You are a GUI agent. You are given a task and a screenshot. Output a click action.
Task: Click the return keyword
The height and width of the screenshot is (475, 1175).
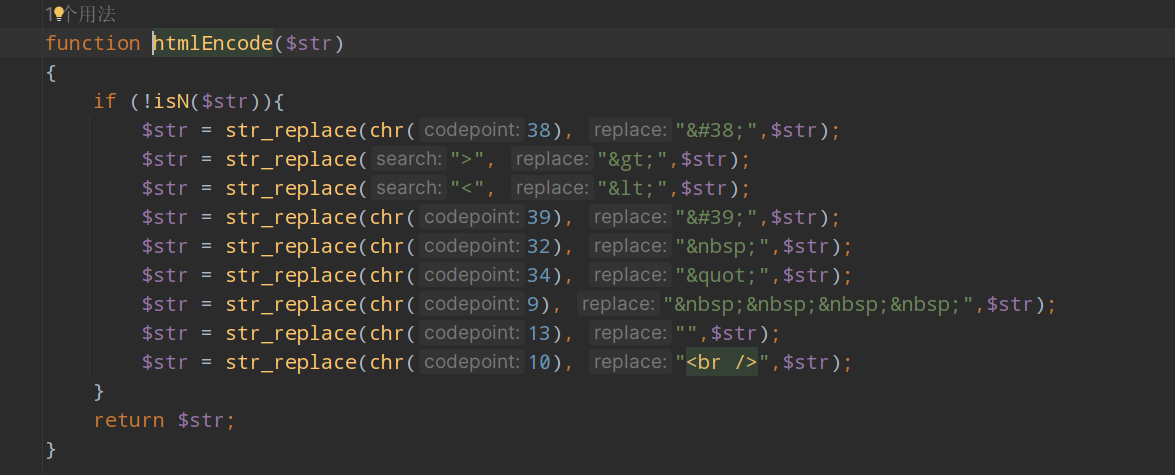(129, 421)
